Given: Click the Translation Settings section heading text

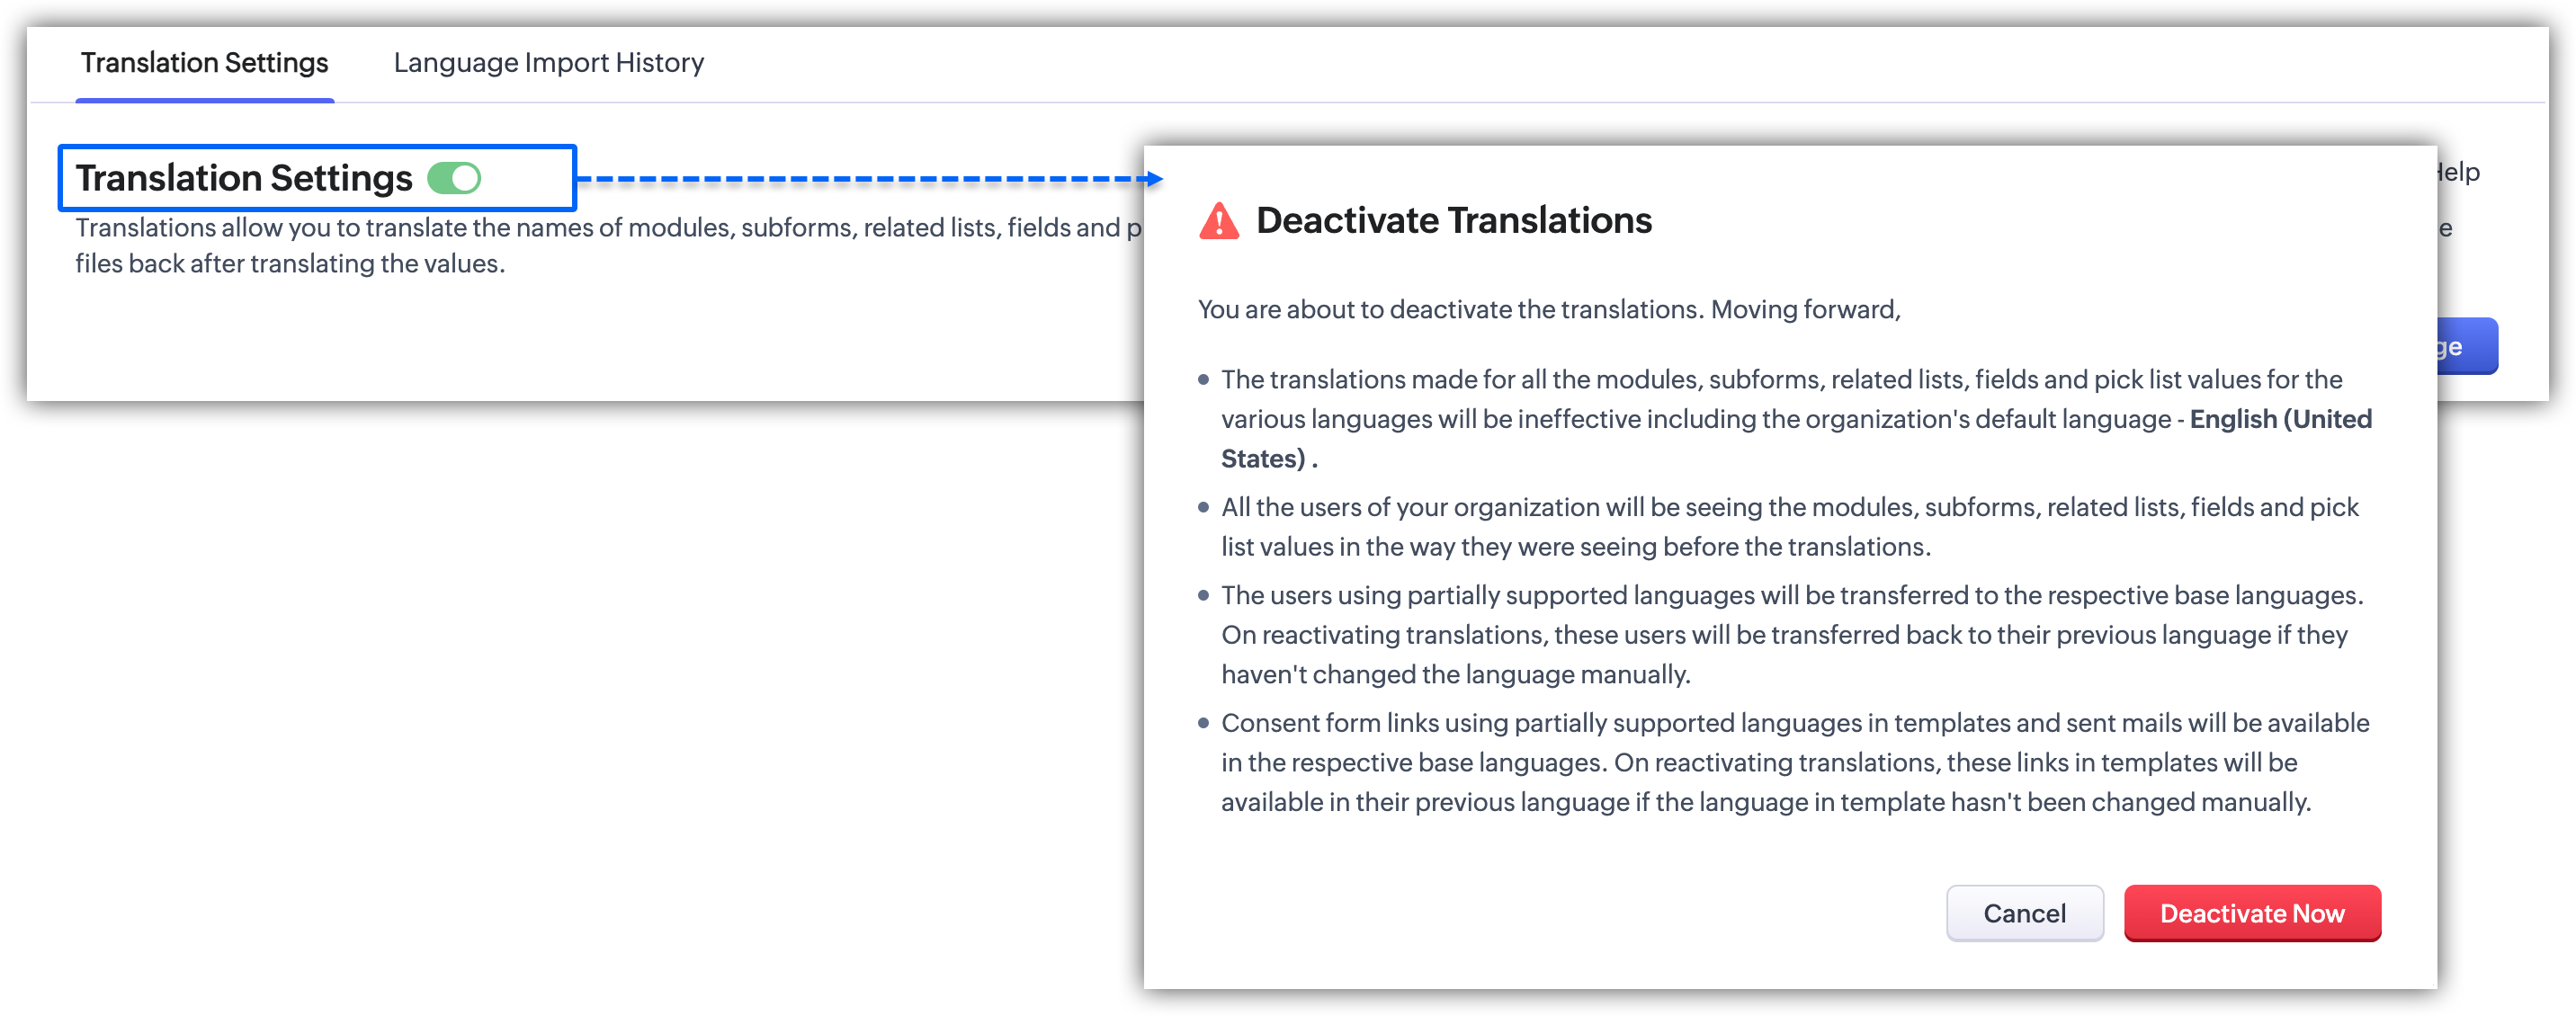Looking at the screenshot, I should click(244, 178).
